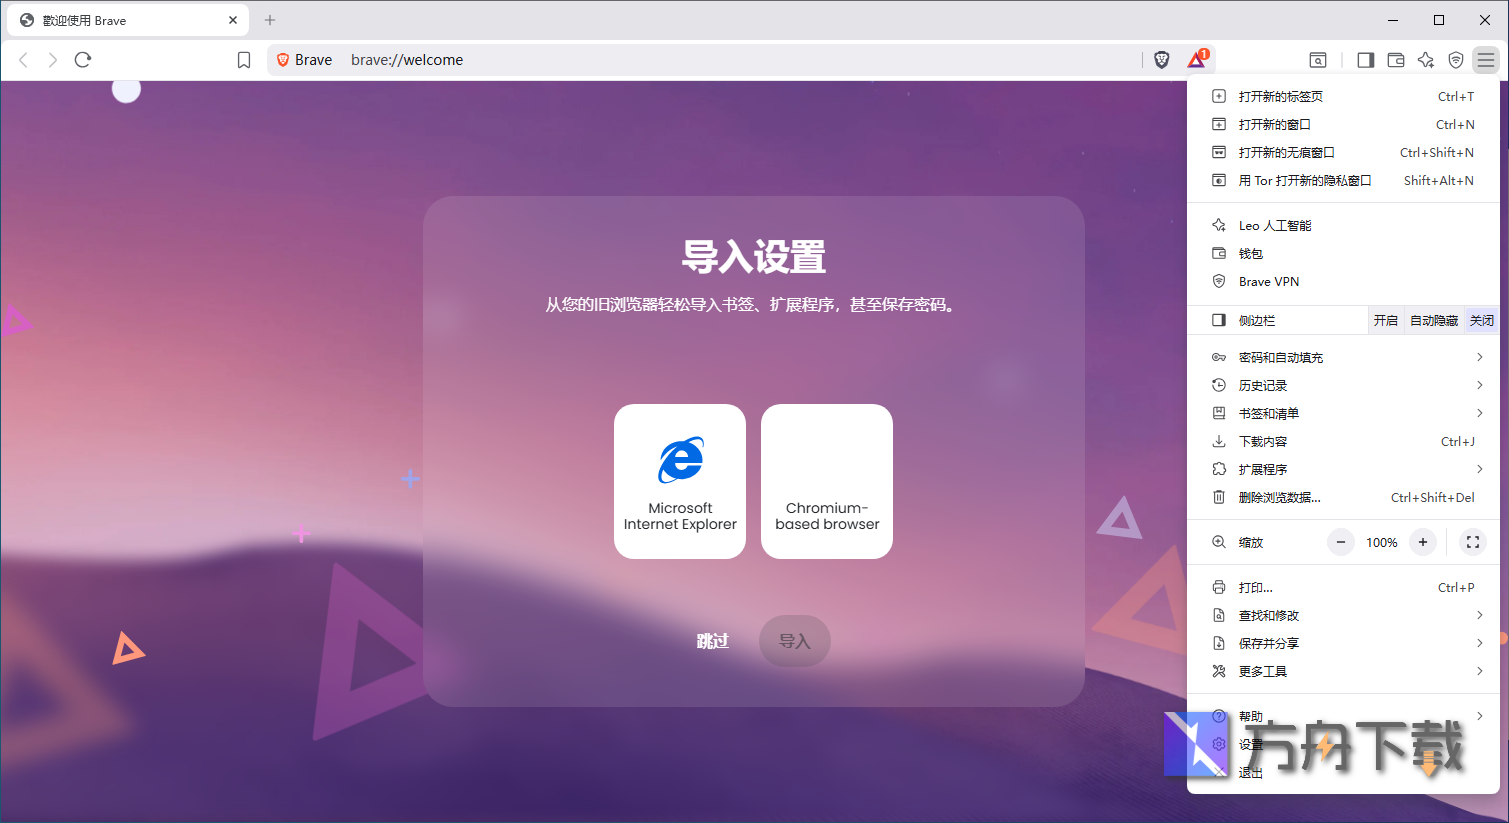This screenshot has width=1509, height=823.
Task: Set 侧边栏 to 开启
Action: click(1386, 319)
